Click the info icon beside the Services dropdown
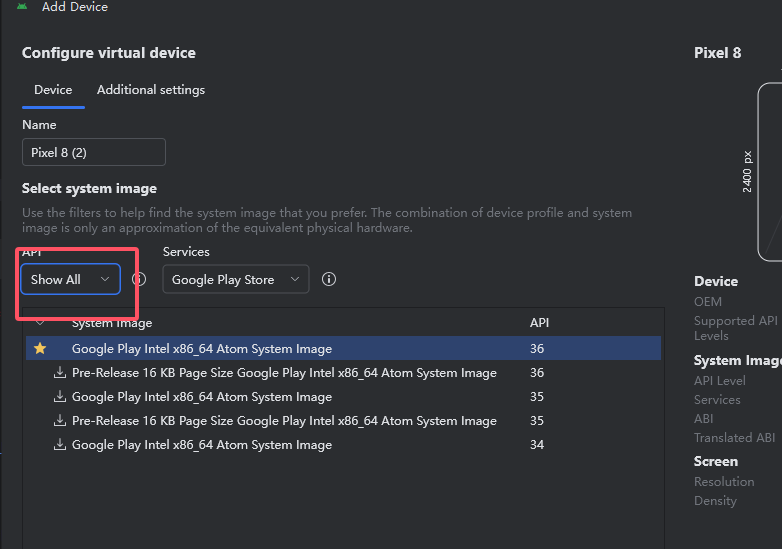 coord(329,279)
